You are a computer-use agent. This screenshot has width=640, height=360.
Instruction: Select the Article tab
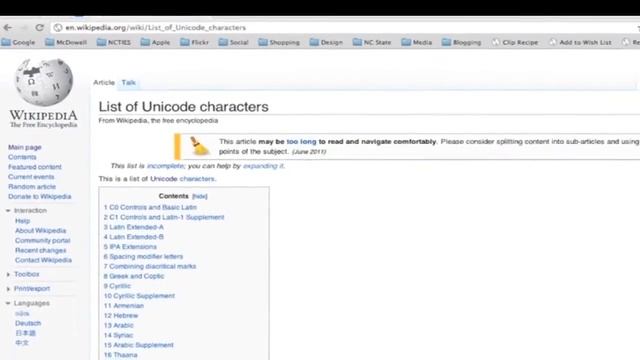(x=104, y=82)
